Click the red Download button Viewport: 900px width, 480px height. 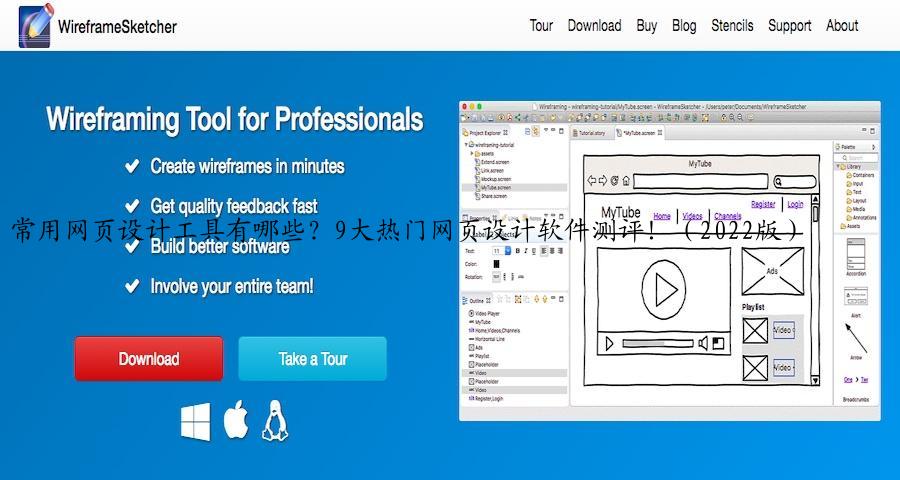click(x=149, y=358)
